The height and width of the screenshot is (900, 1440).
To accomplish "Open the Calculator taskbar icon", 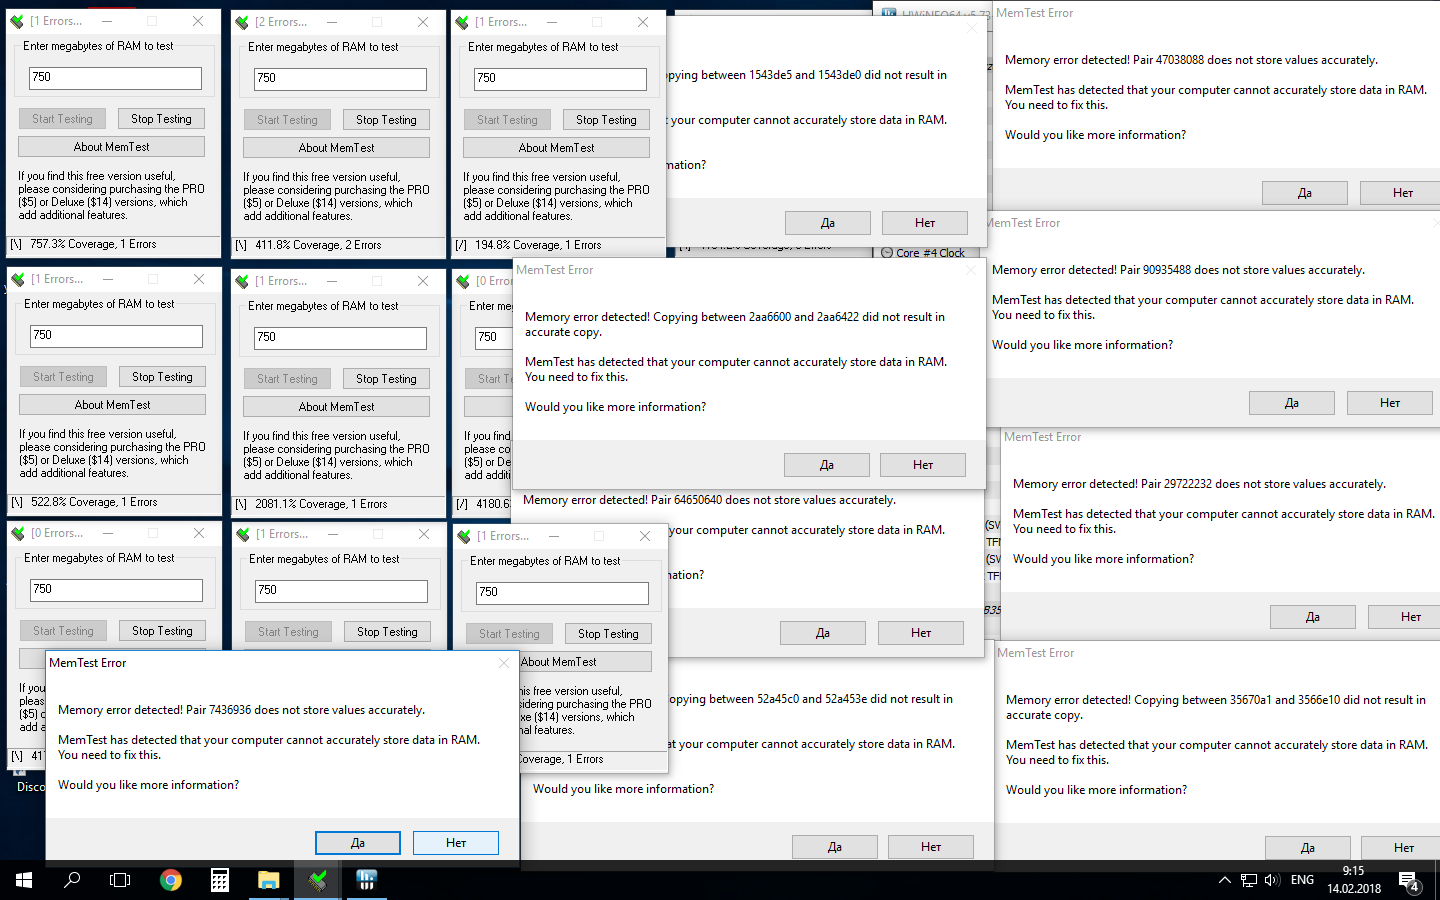I will [x=220, y=880].
